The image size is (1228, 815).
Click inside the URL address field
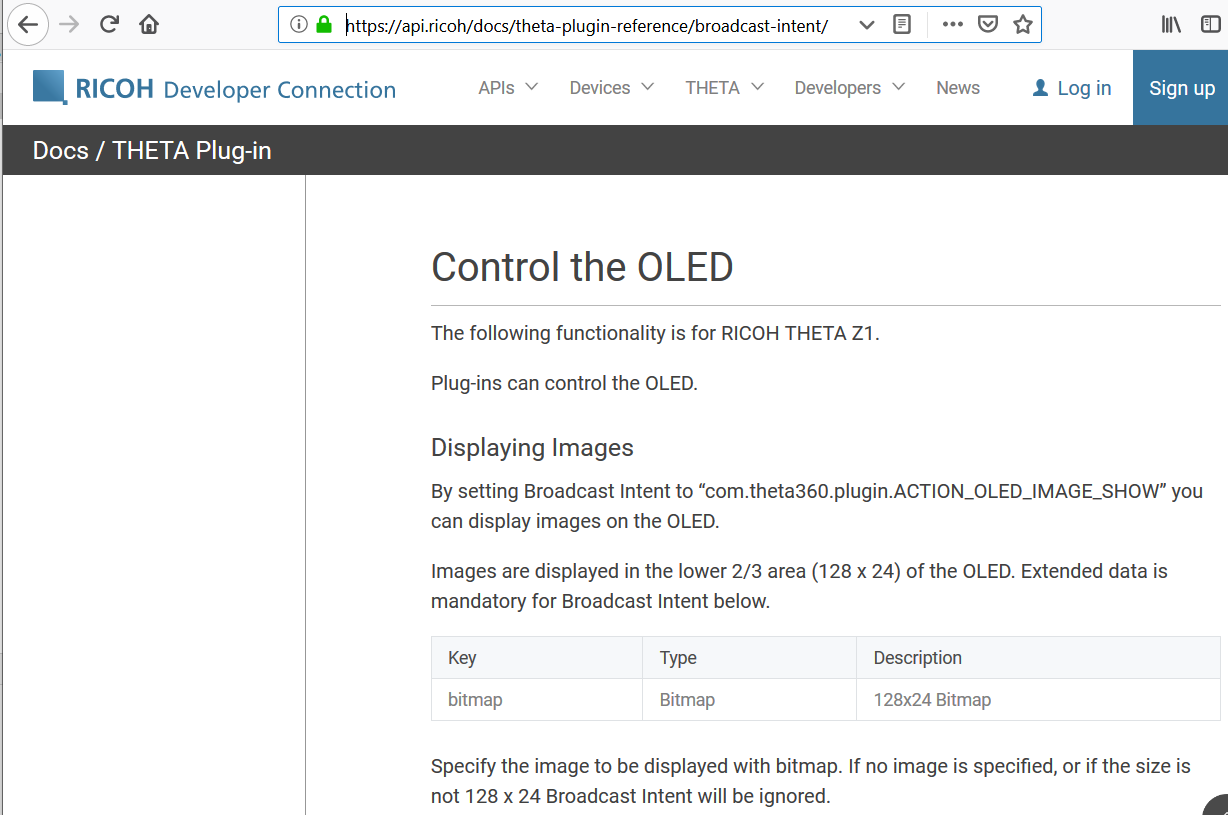point(590,25)
